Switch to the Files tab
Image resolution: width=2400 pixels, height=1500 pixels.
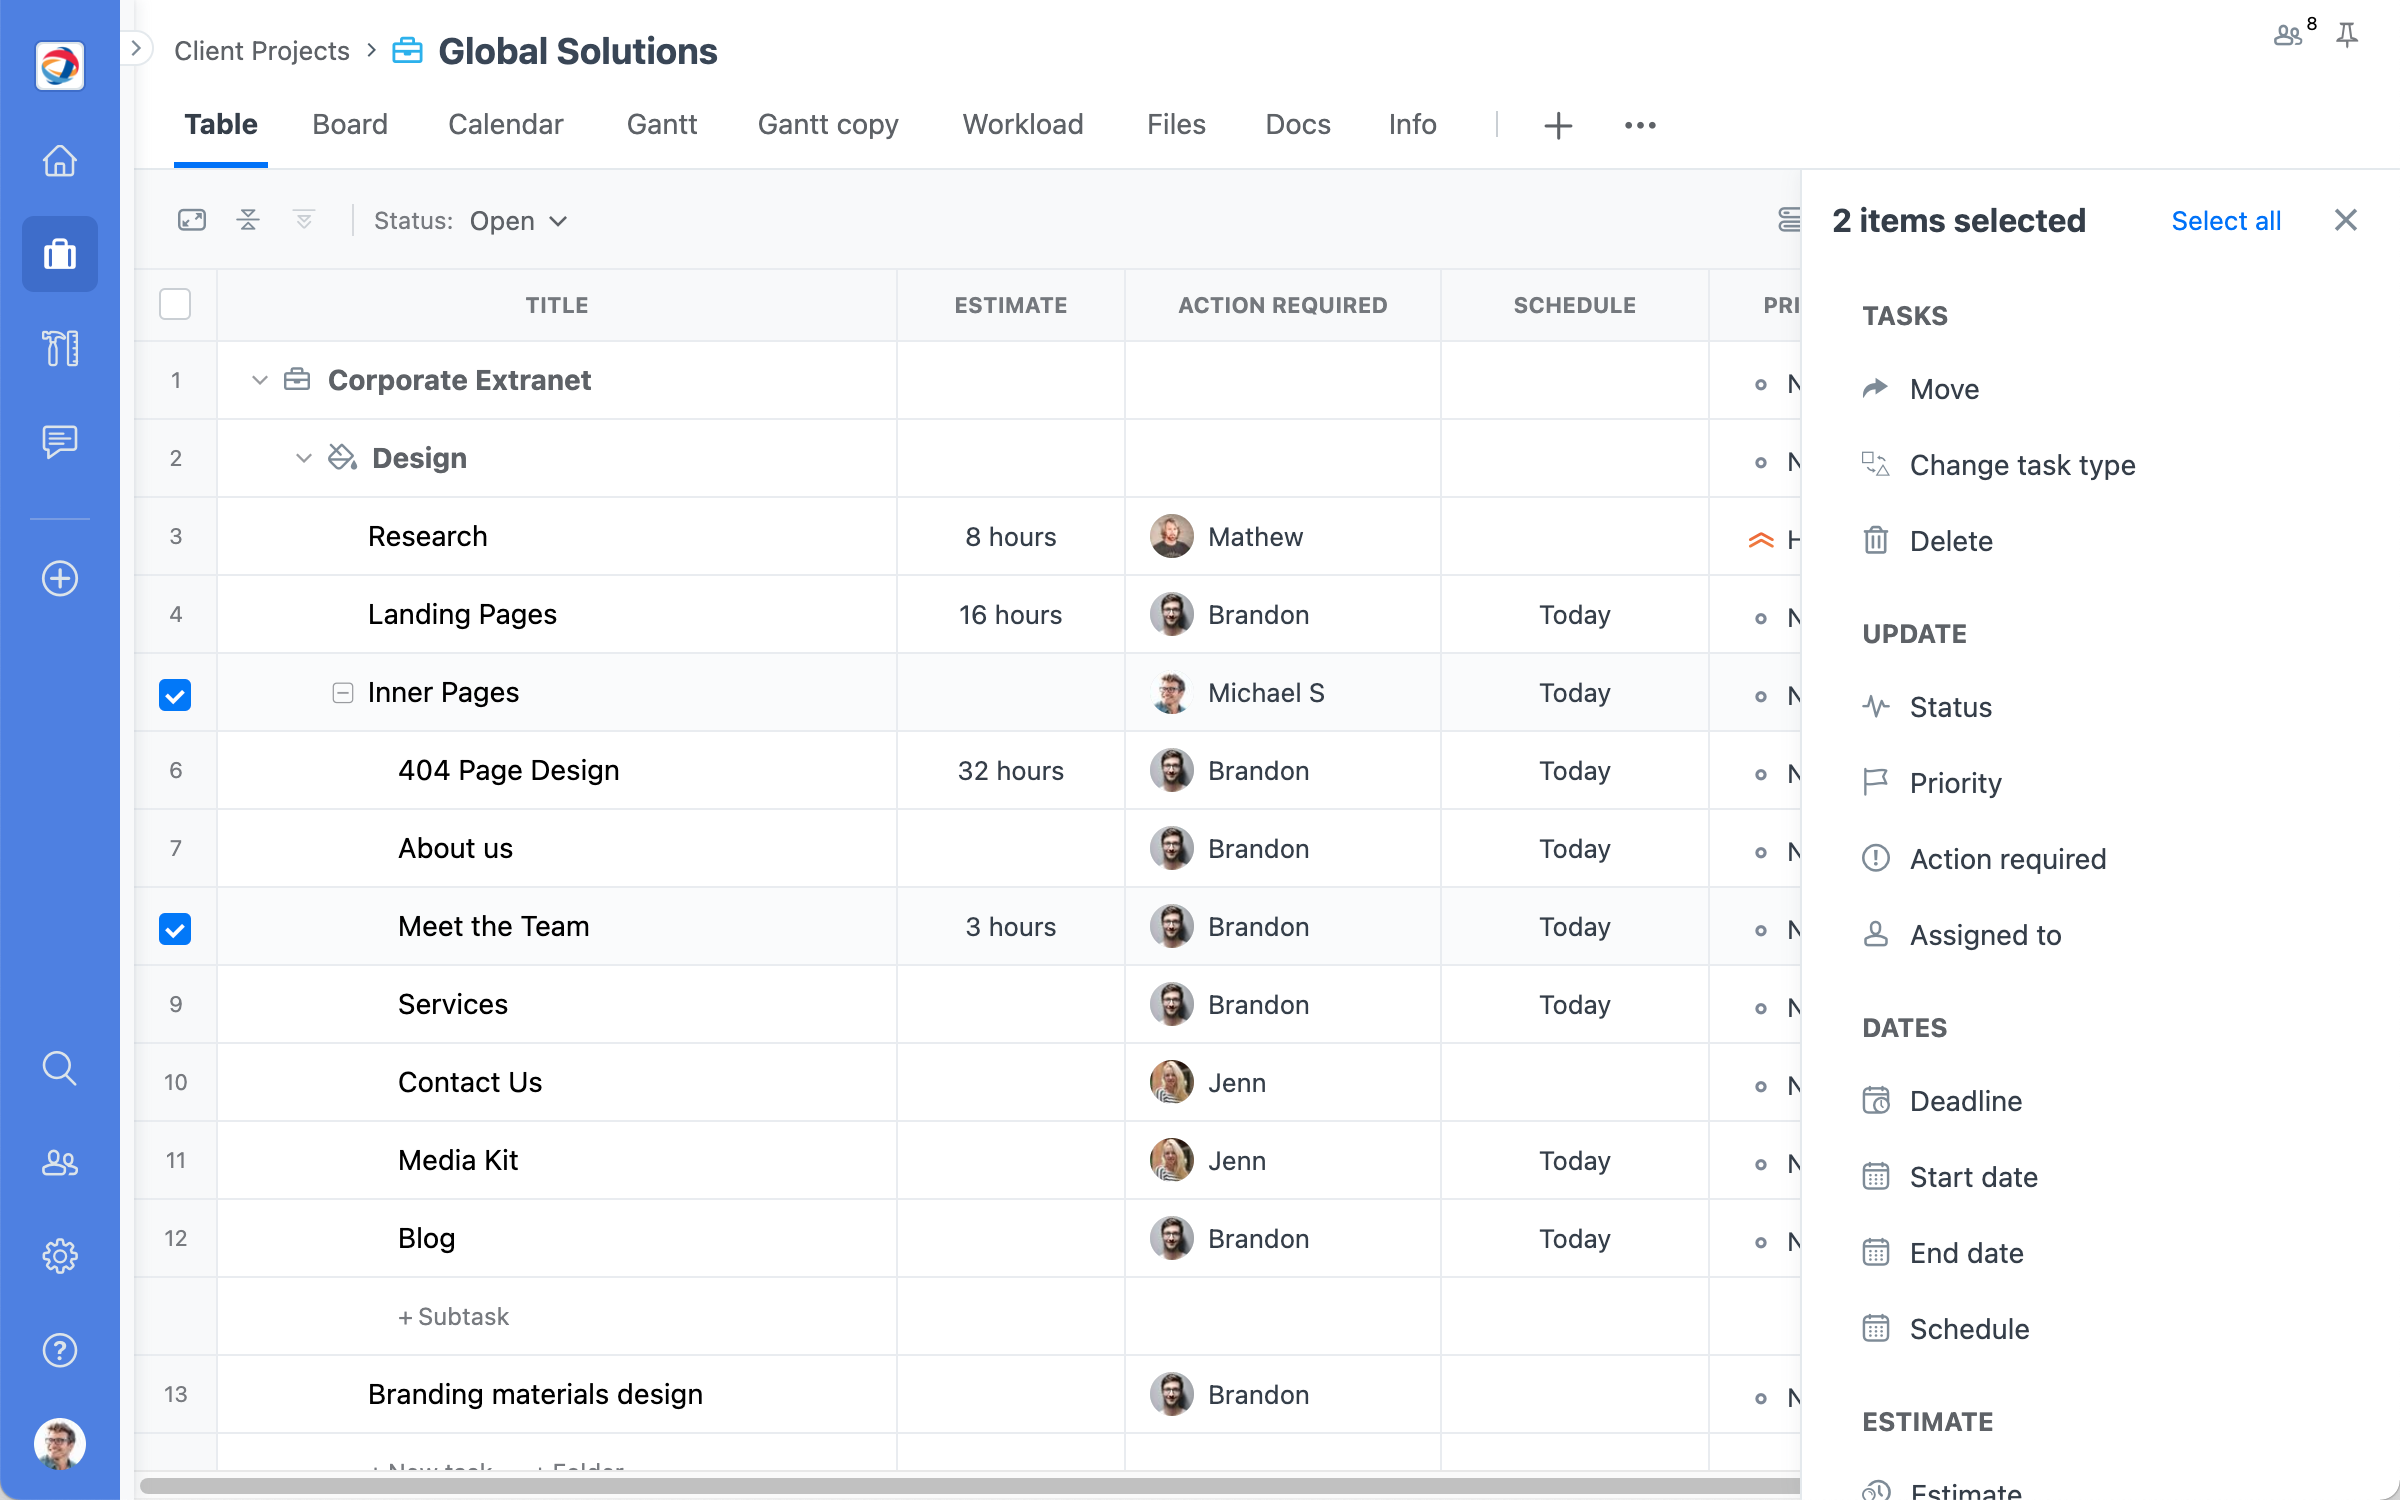[1176, 124]
